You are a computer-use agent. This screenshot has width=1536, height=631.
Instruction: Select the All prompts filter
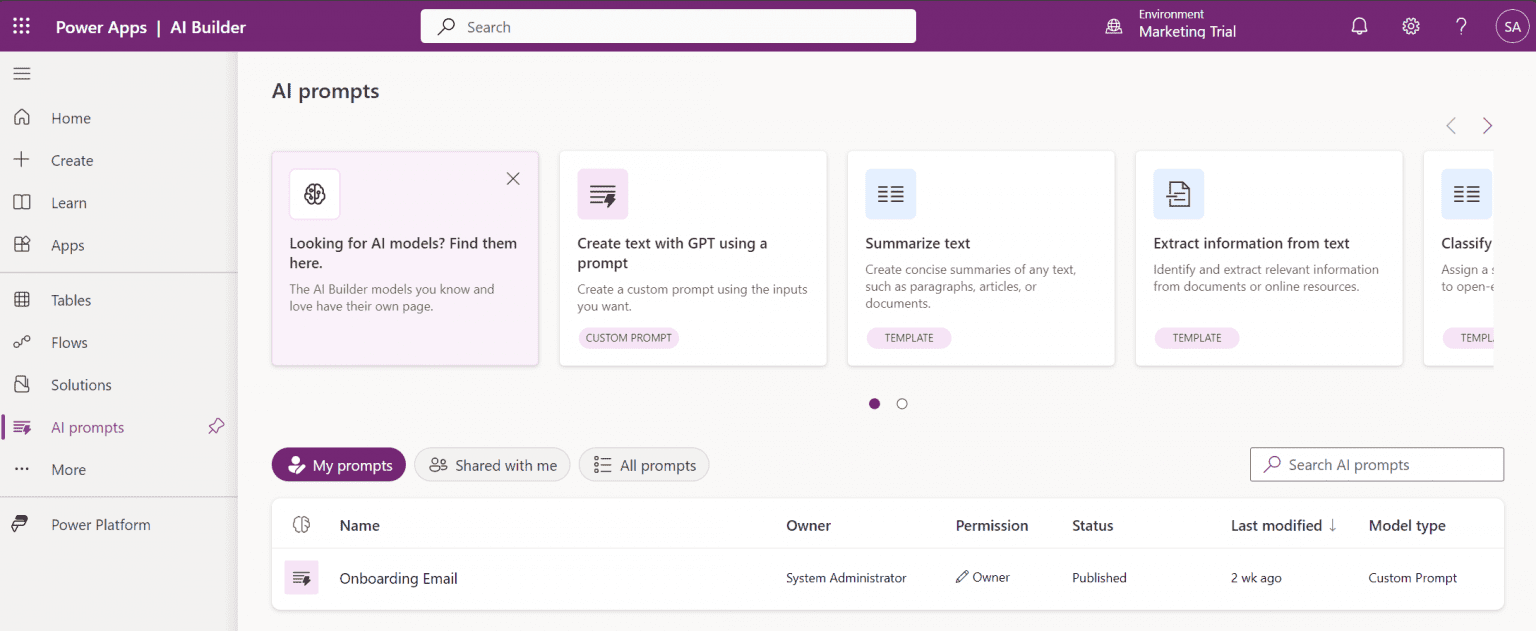click(643, 464)
